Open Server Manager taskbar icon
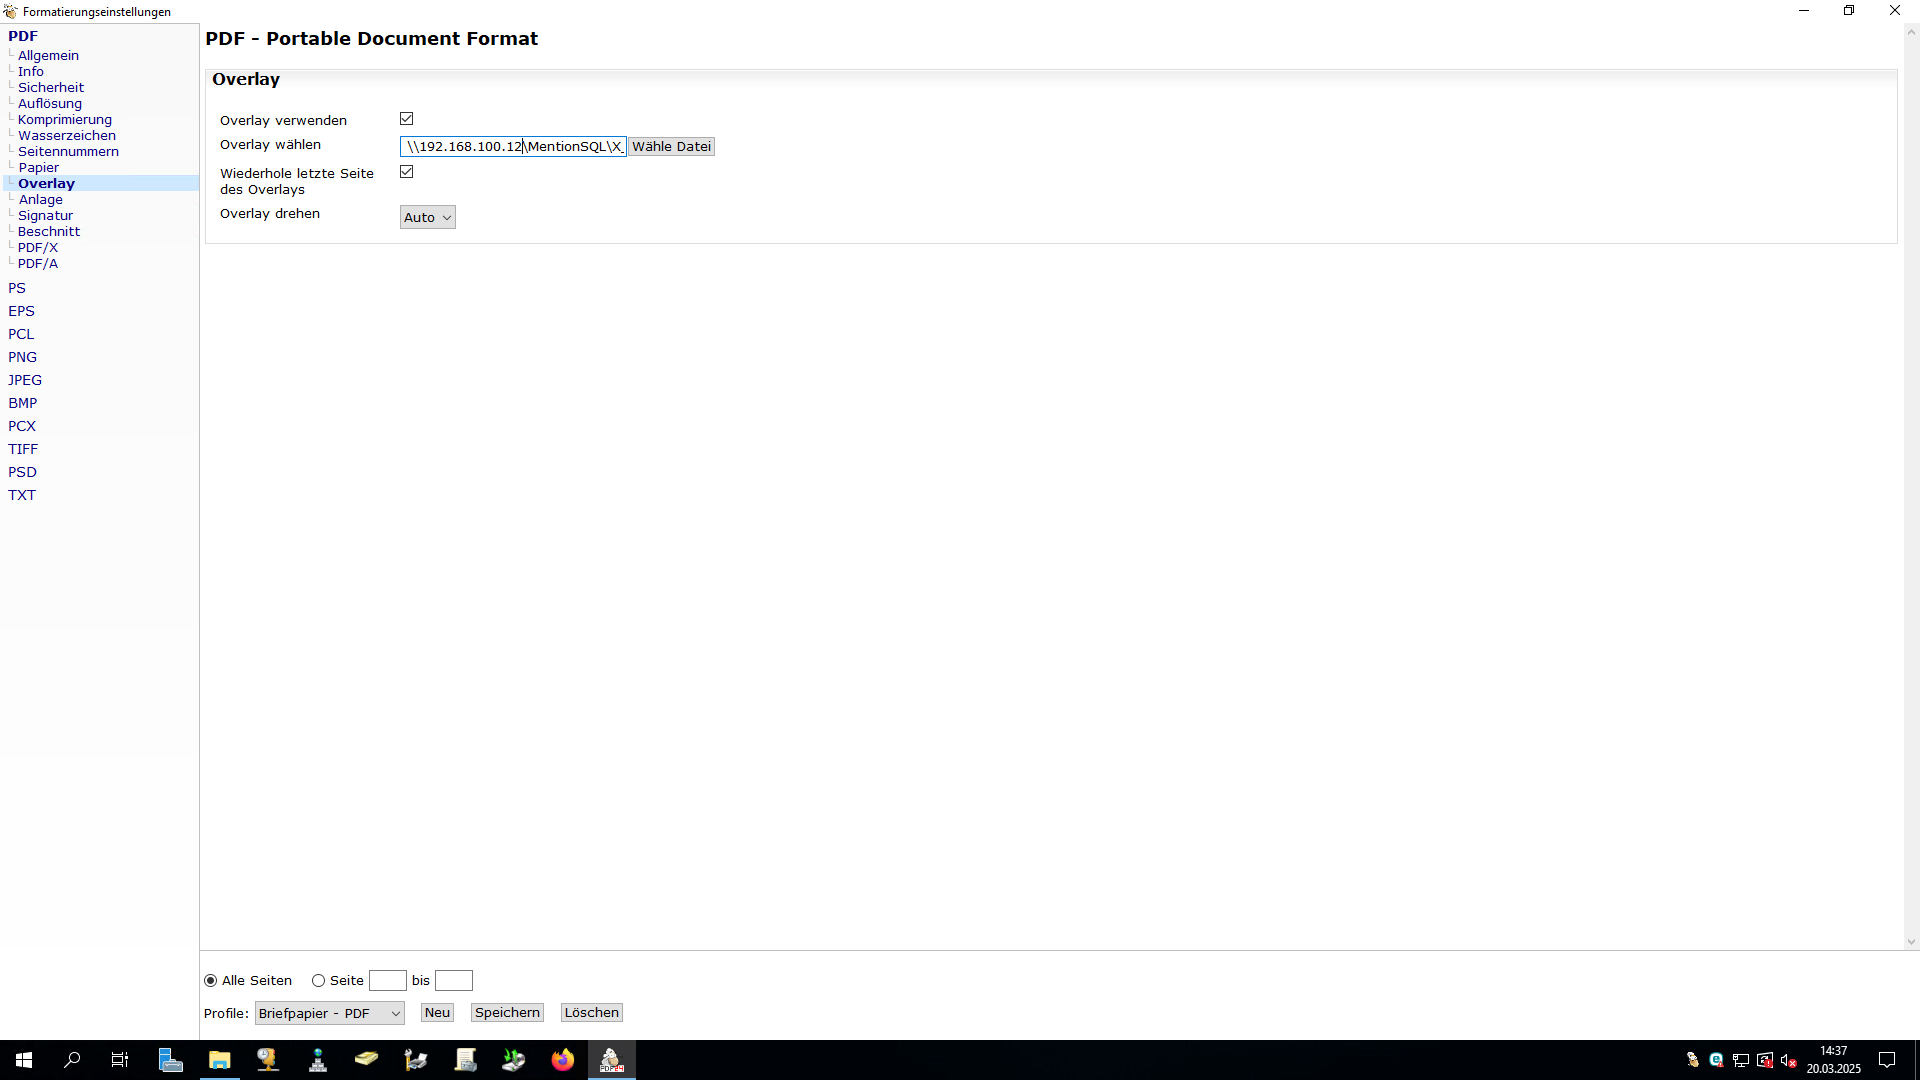 coord(171,1060)
